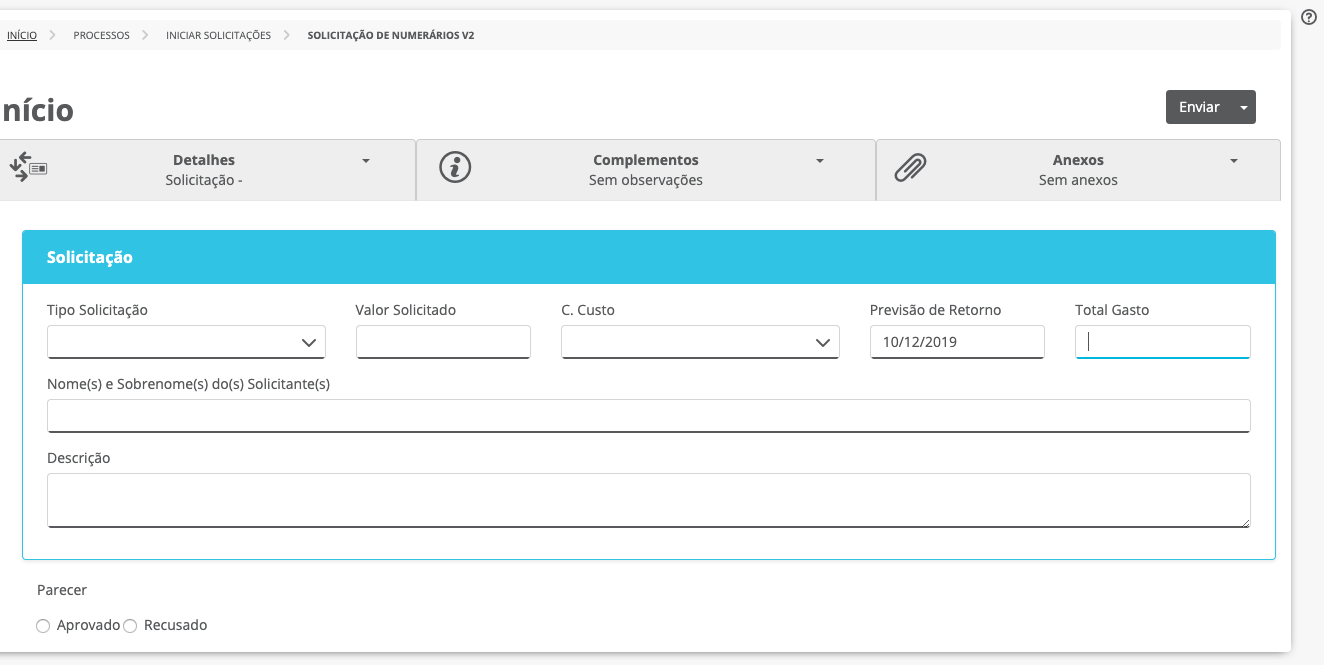The width and height of the screenshot is (1324, 665).
Task: Click the Enviar button
Action: [1199, 107]
